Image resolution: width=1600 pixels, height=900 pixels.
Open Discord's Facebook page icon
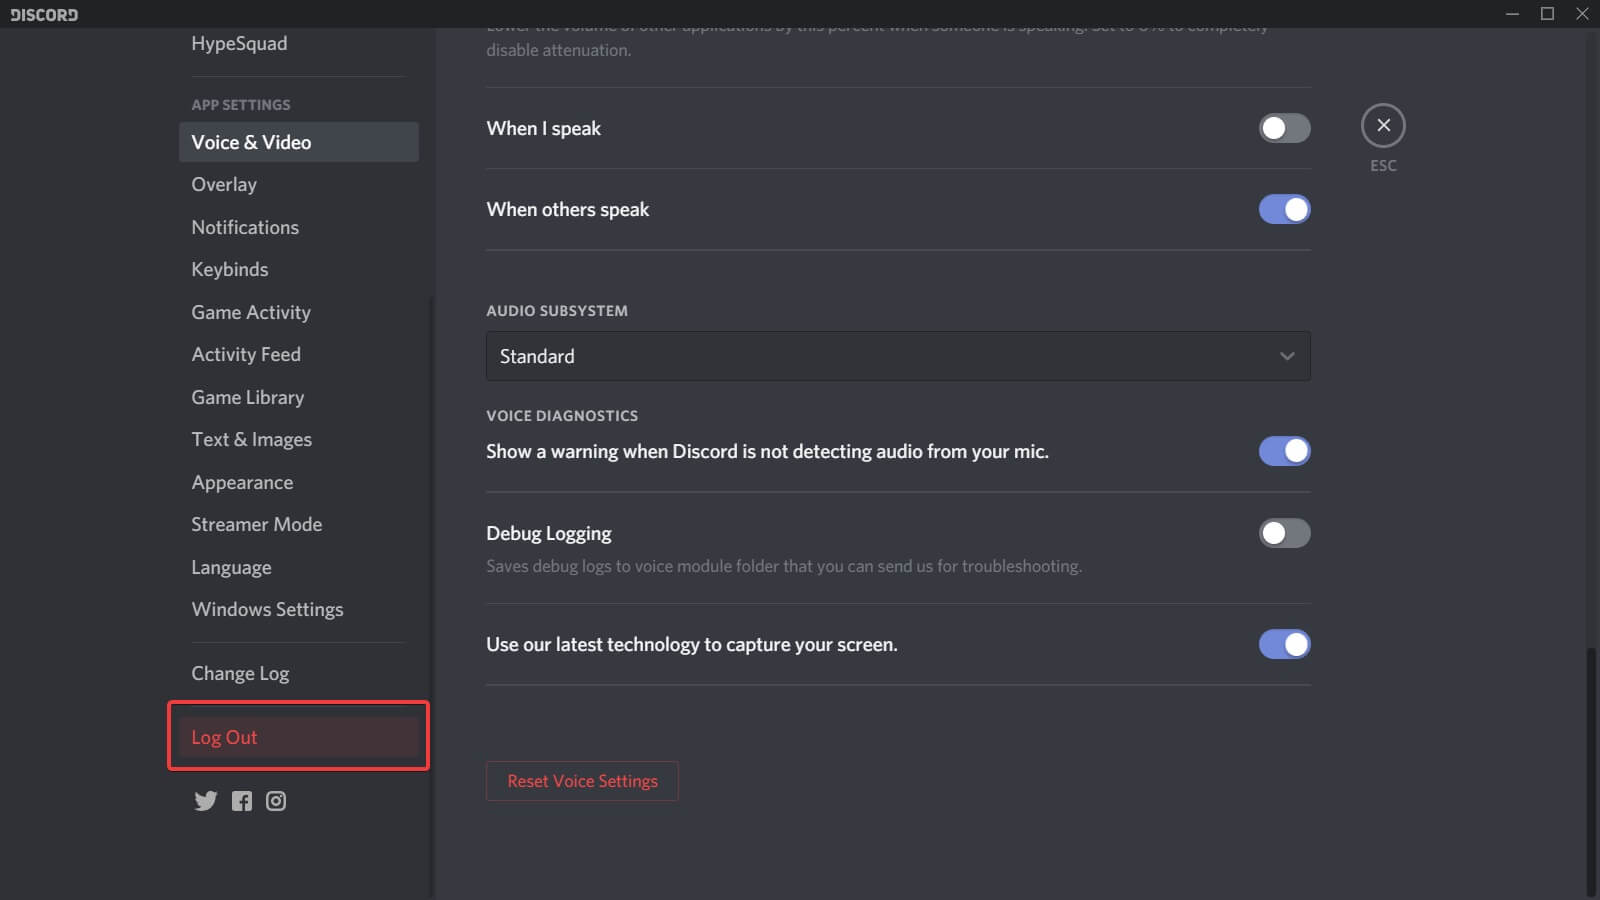(x=242, y=801)
